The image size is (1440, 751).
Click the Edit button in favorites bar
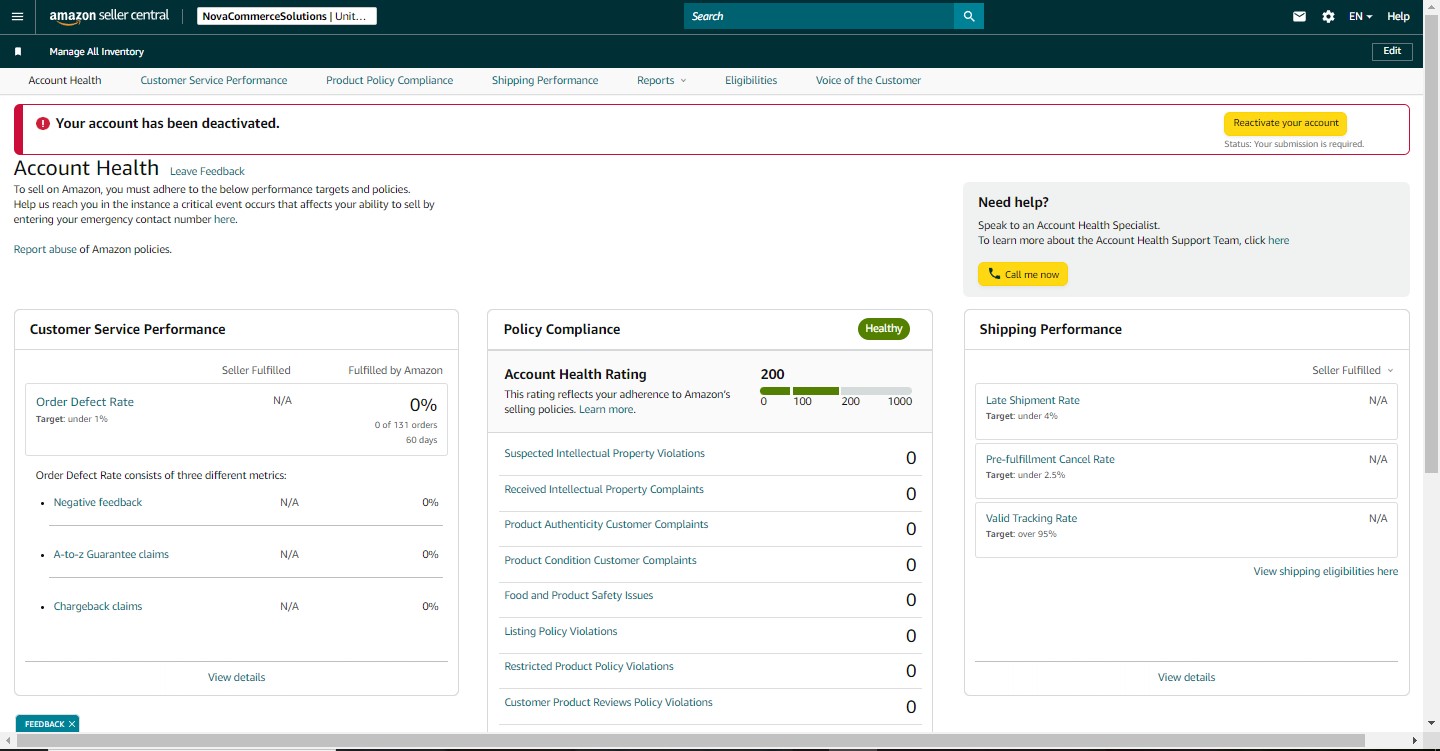1392,51
